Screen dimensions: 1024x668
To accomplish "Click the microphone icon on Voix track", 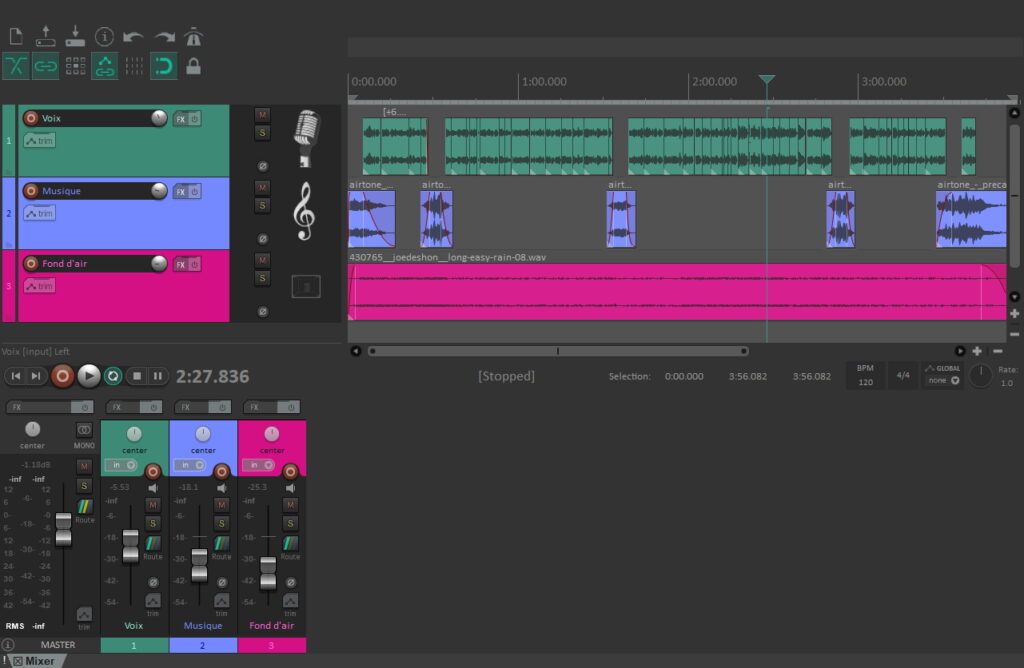I will pos(306,140).
